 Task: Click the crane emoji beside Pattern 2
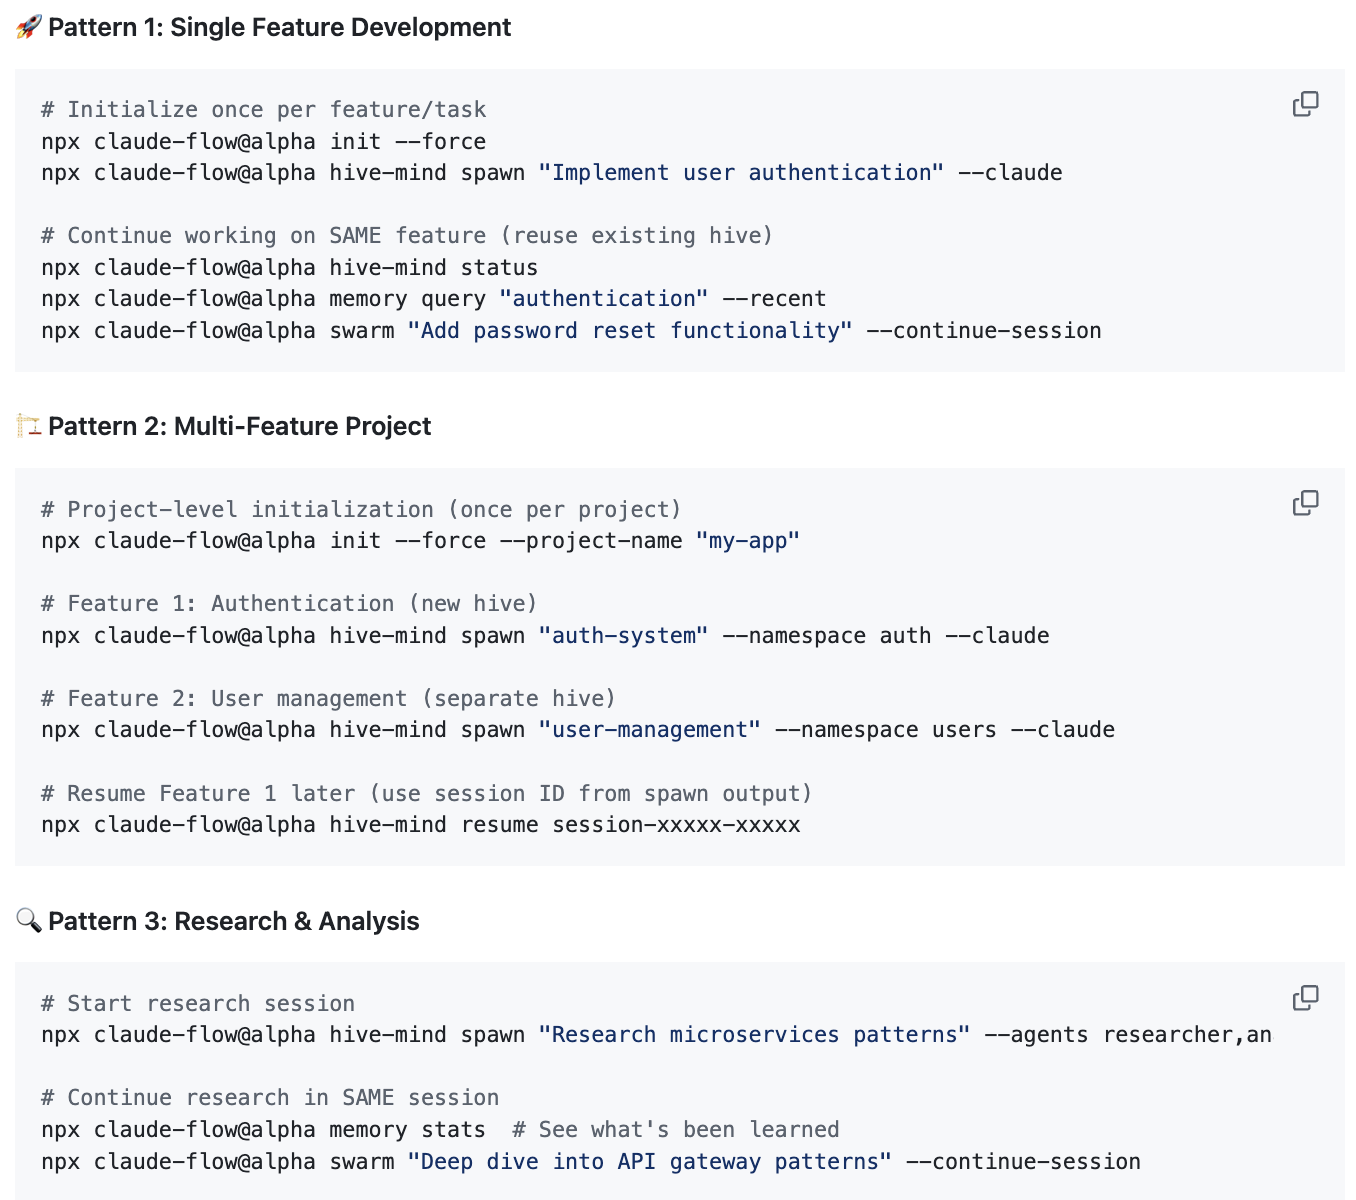(29, 426)
